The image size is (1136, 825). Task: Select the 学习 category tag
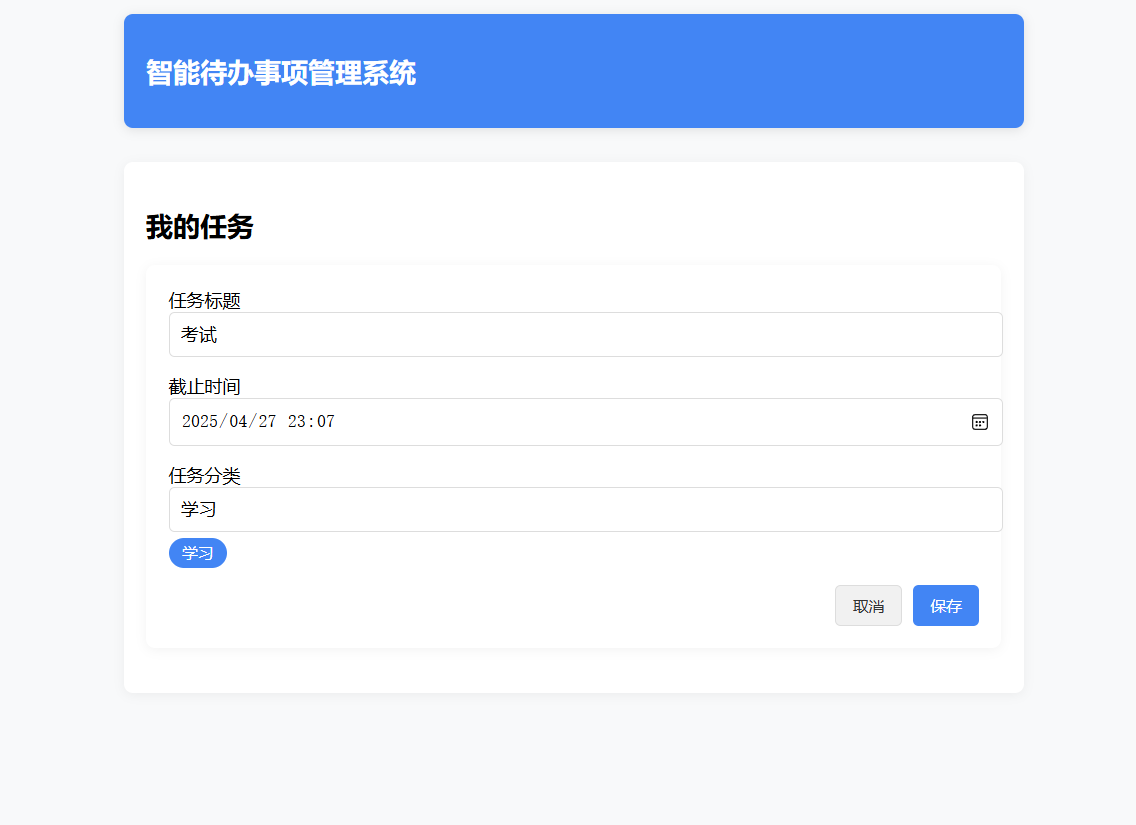198,553
